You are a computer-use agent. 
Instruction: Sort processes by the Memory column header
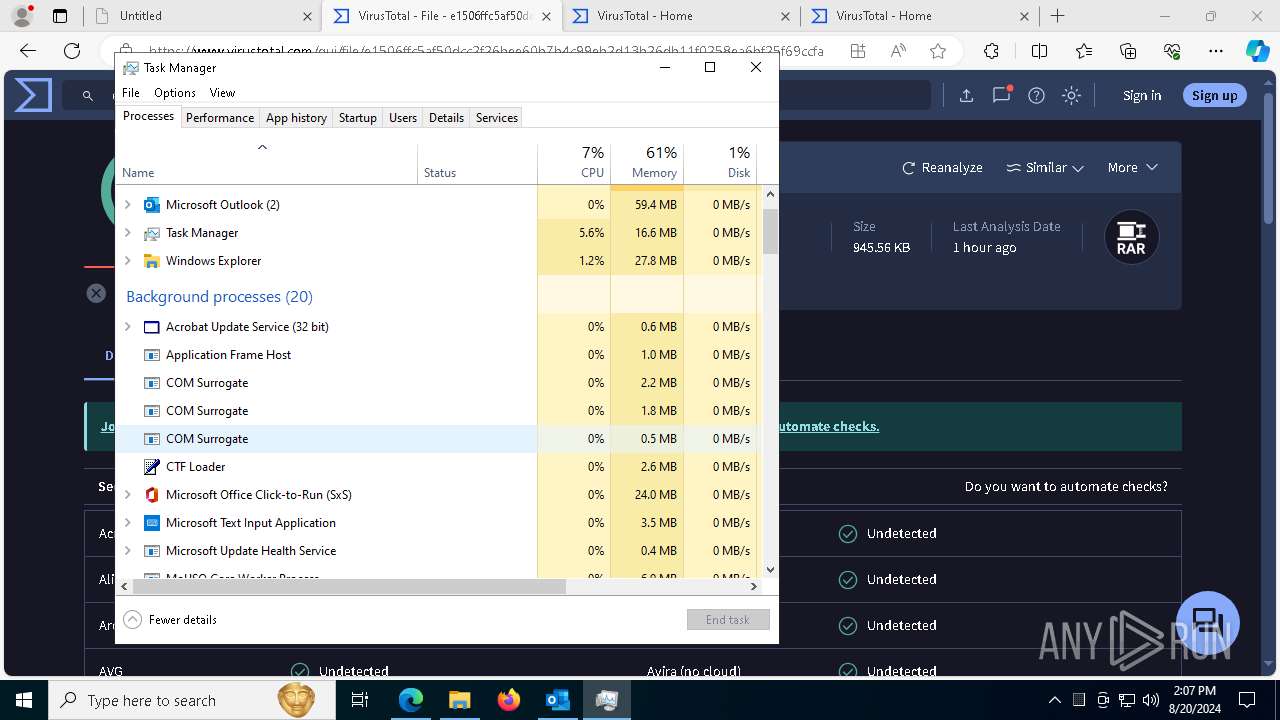coord(647,163)
